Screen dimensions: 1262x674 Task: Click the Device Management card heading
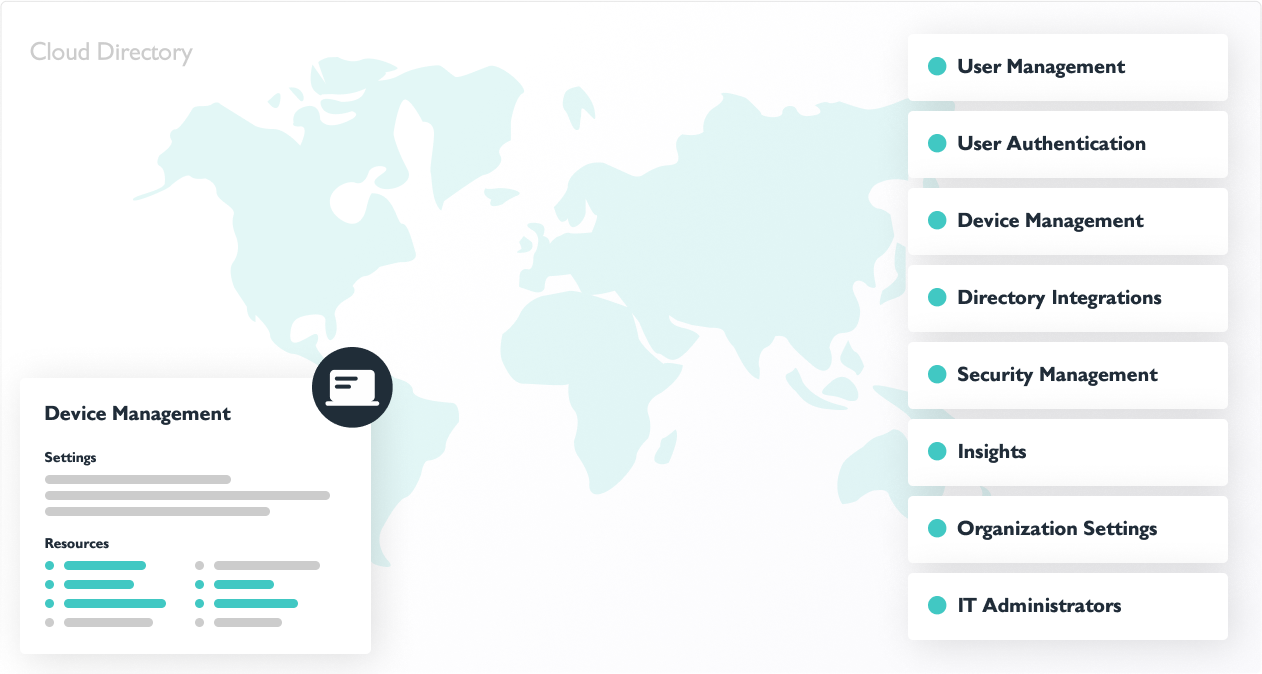pyautogui.click(x=138, y=414)
